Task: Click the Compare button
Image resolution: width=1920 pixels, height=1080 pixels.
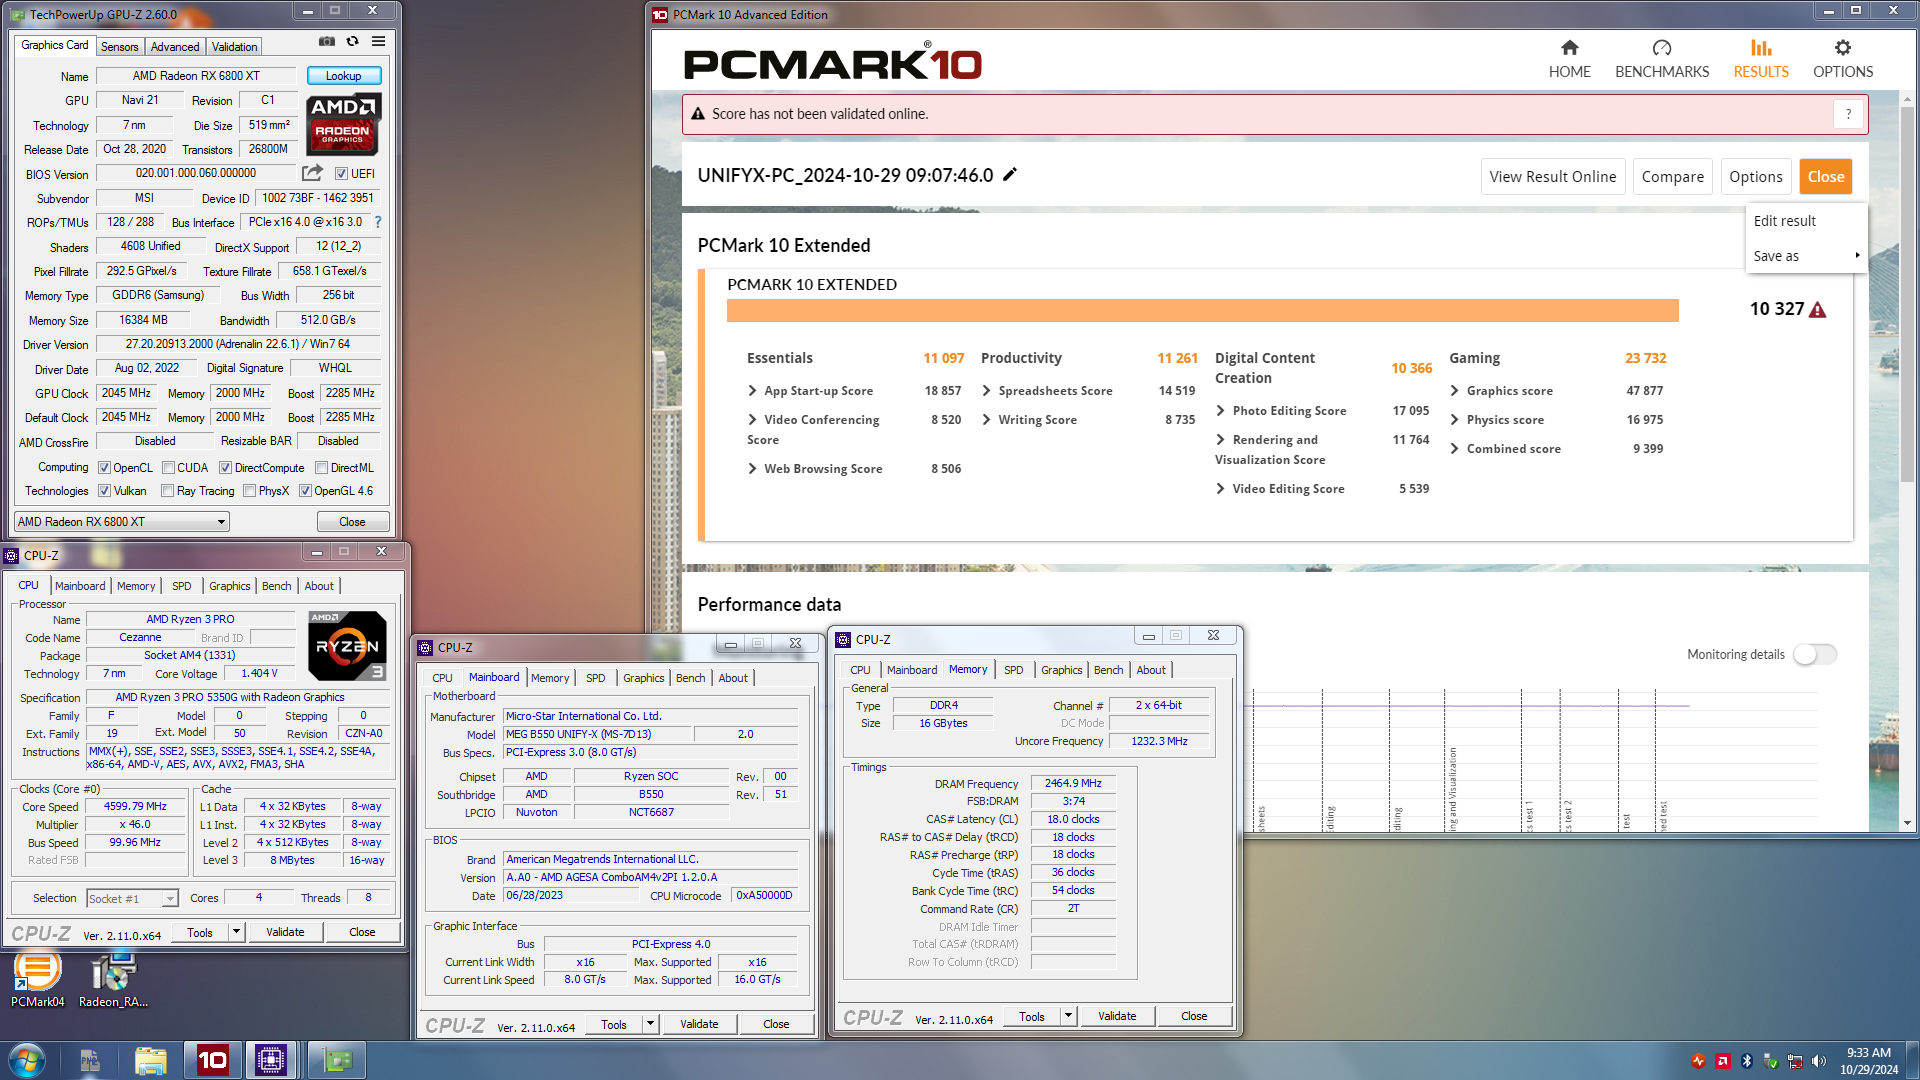Action: pos(1672,177)
